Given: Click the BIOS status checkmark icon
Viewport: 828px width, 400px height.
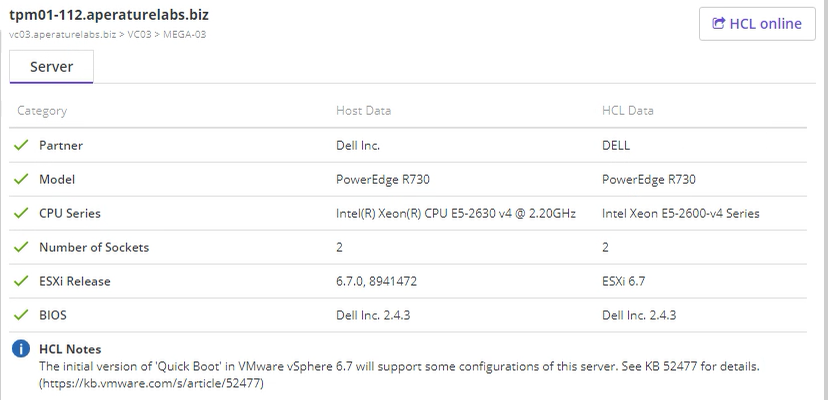Looking at the screenshot, I should [x=21, y=315].
